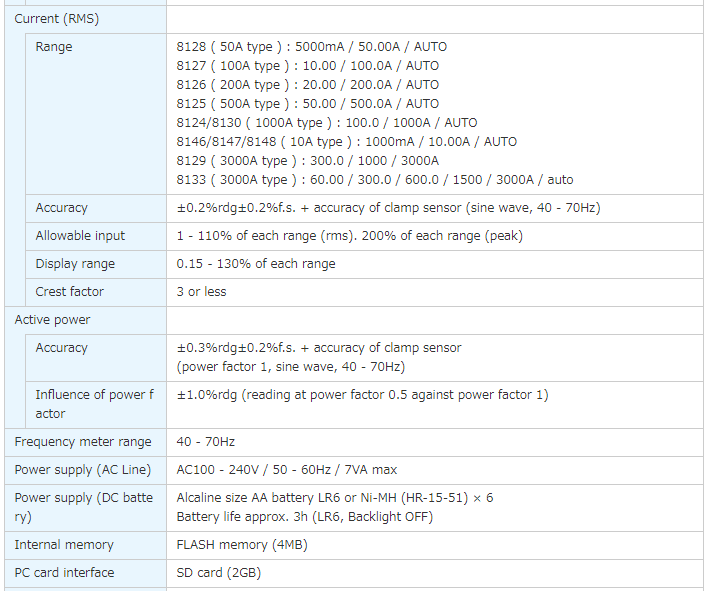Screen dimensions: 708x591
Task: Click the 8126 (200A type) range line
Action: tap(307, 85)
